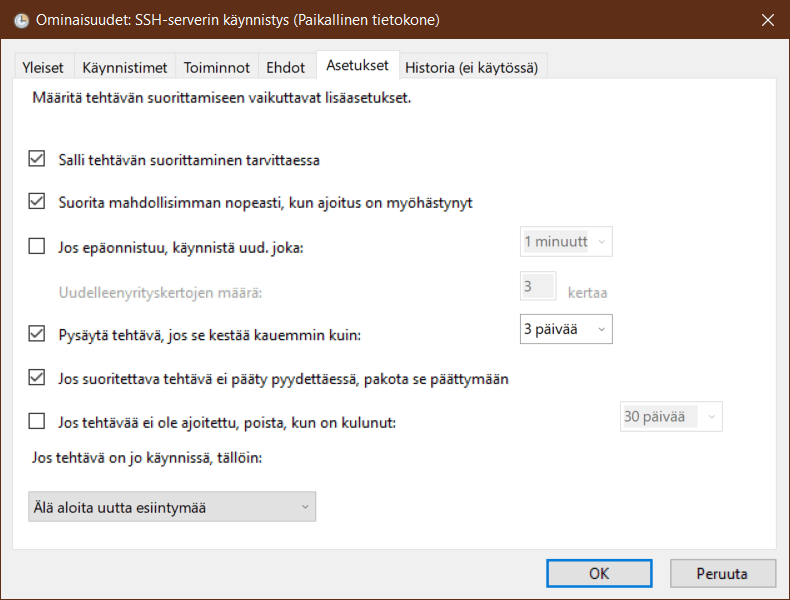Enable 'Jos tehtävää ei ole ajoitettu, poista' checkbox
Screen dimensions: 790x600
38,421
